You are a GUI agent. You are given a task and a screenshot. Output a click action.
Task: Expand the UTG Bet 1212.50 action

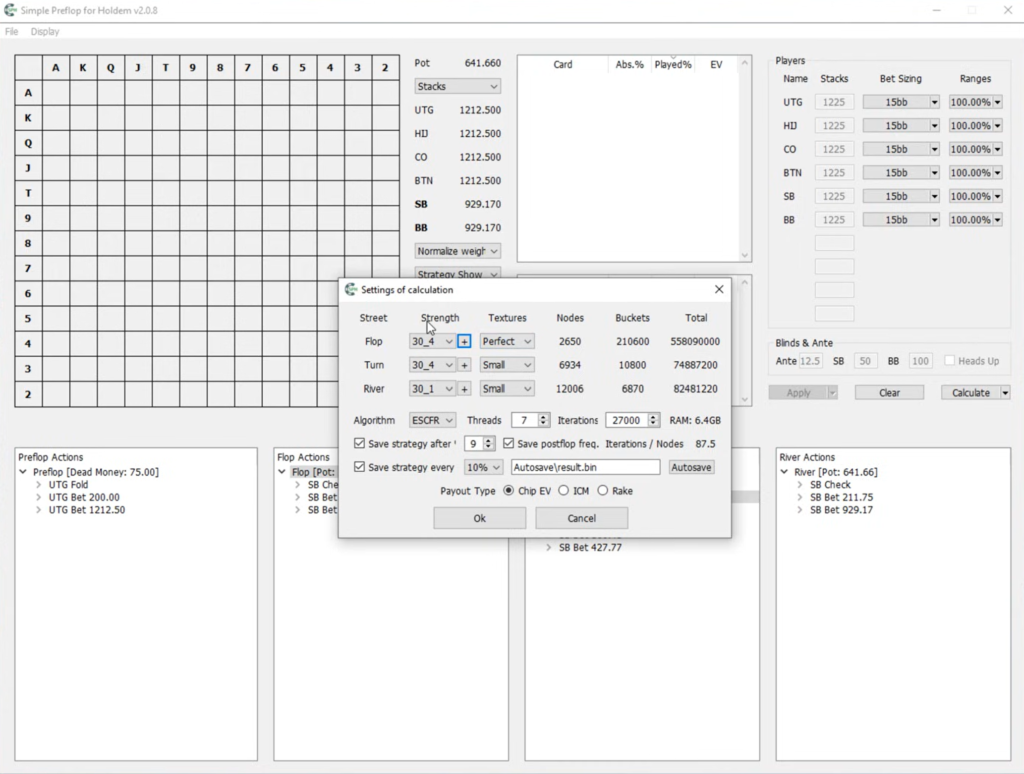point(39,509)
